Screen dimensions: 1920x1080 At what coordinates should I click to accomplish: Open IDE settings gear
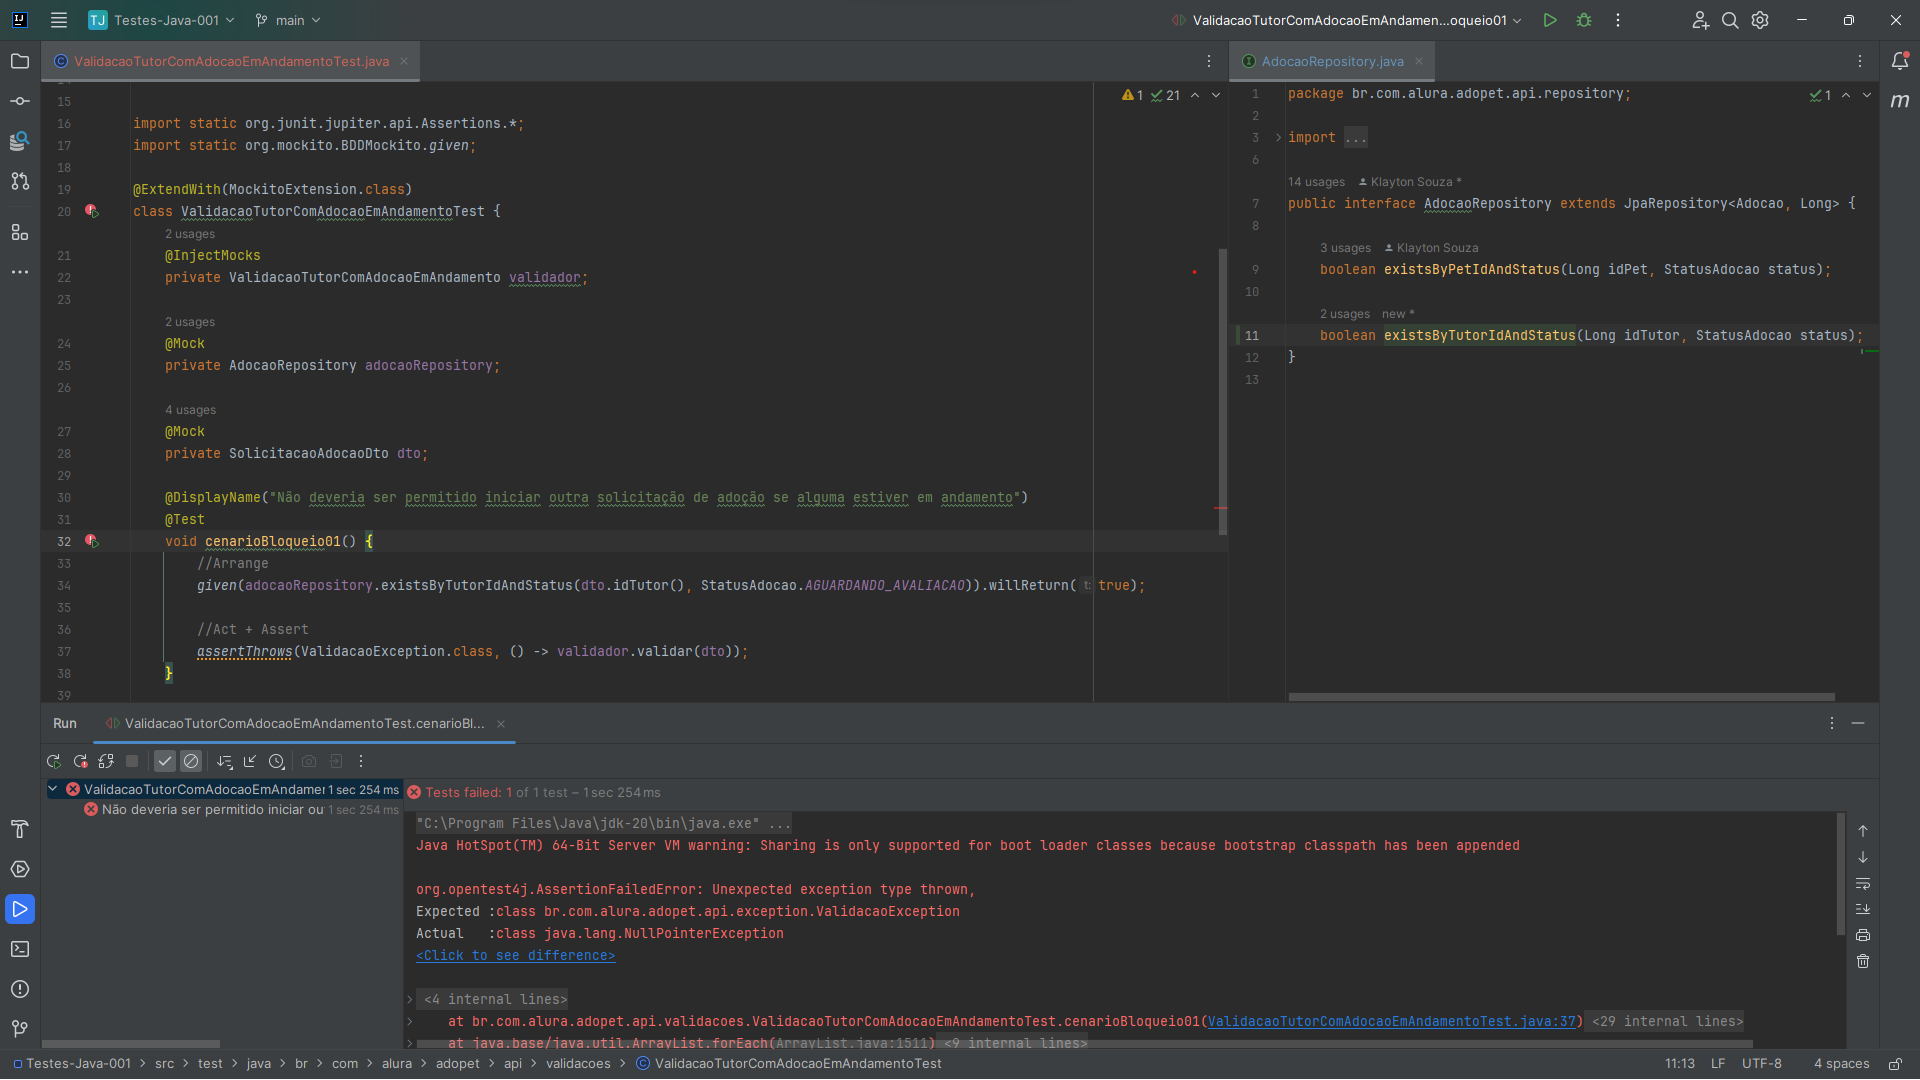(x=1760, y=20)
